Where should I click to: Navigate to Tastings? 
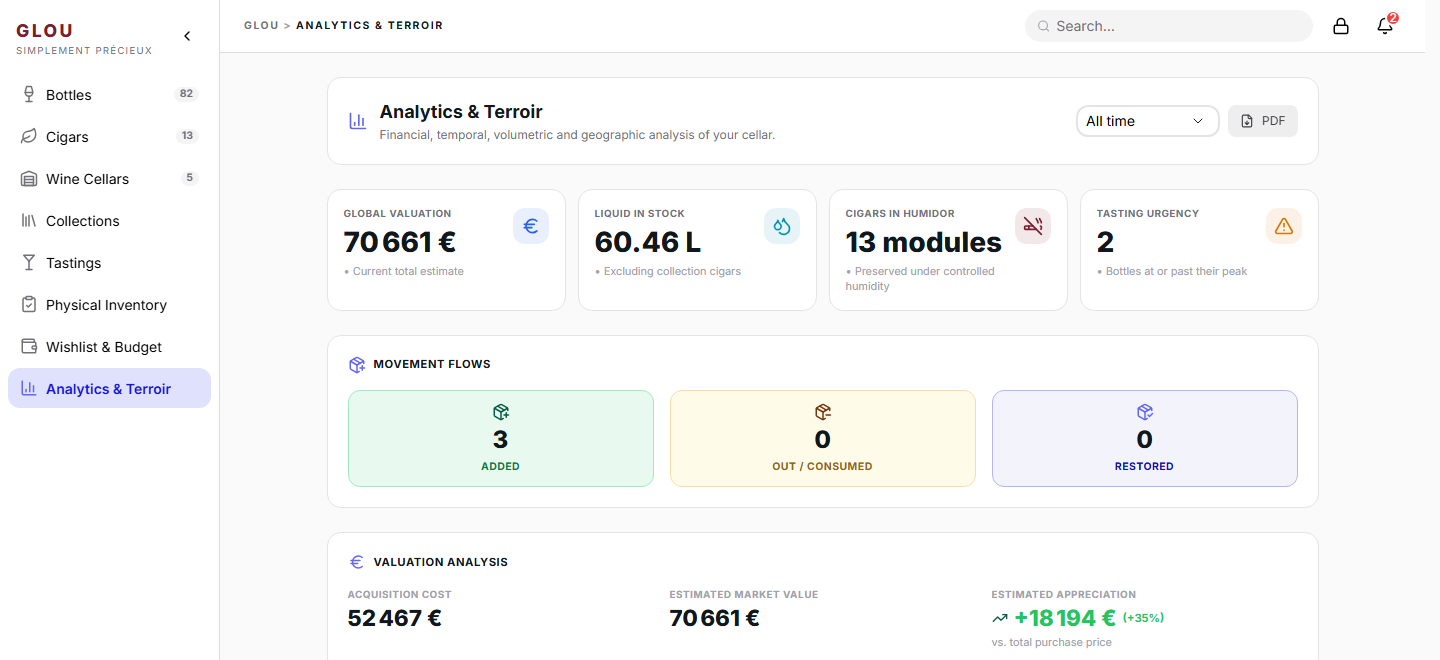[109, 262]
